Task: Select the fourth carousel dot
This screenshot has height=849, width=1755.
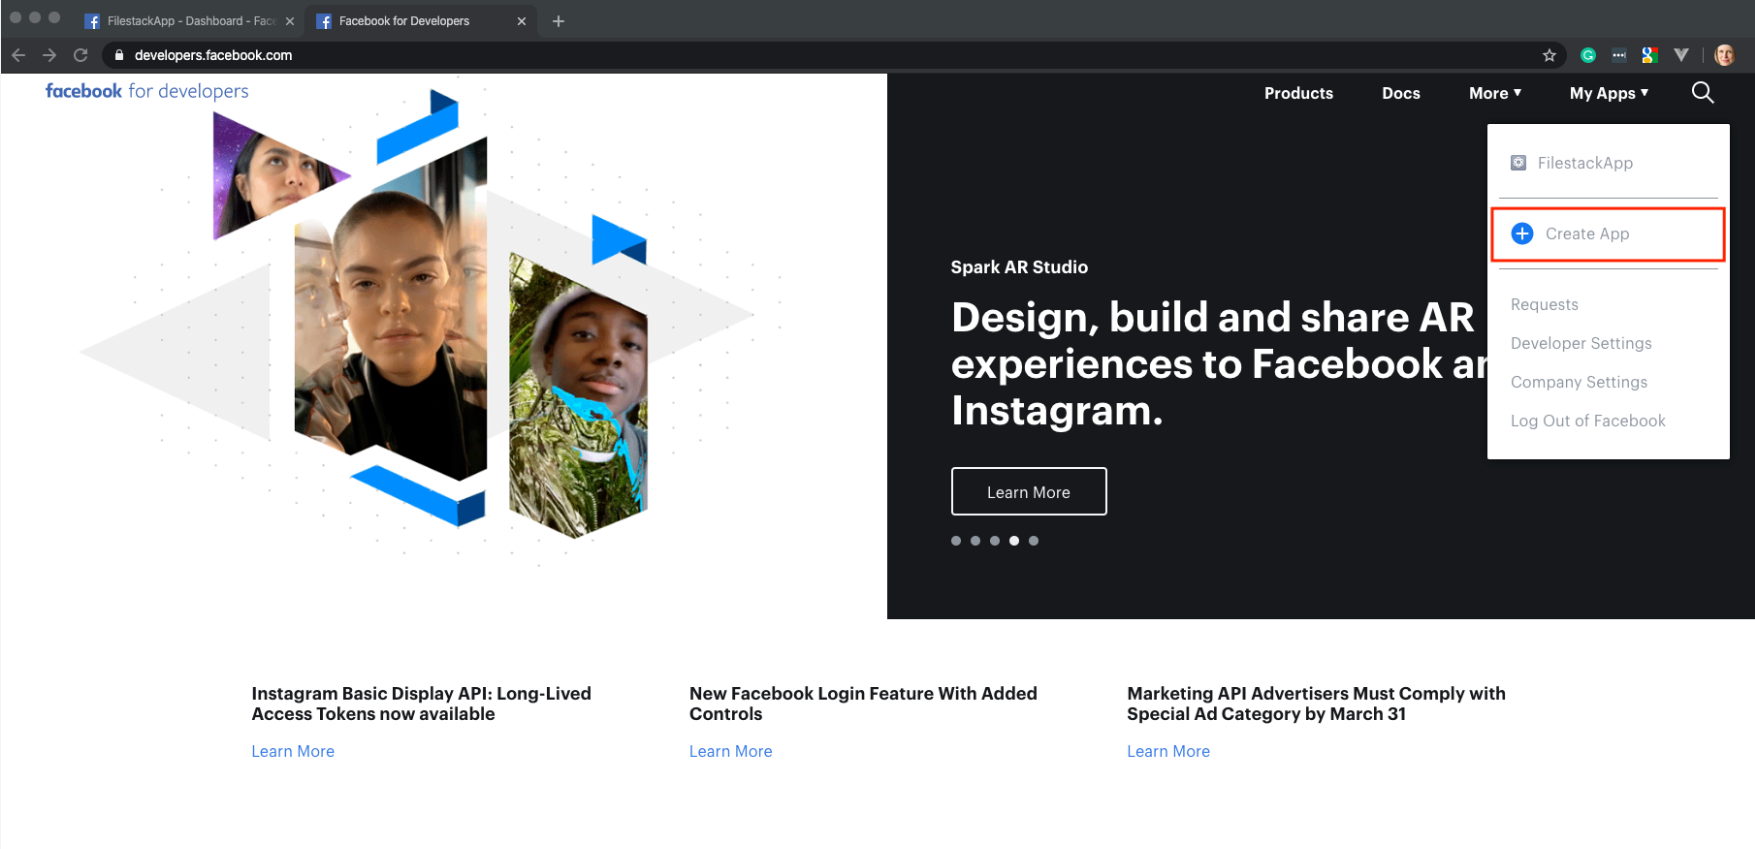Action: 1014,541
